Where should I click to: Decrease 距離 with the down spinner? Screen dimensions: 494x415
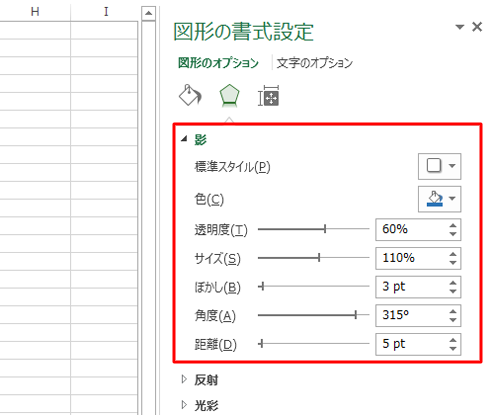coord(453,349)
